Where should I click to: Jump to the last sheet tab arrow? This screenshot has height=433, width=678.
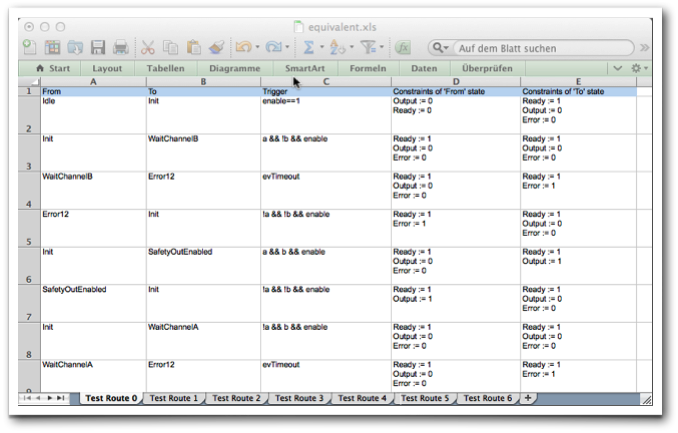pyautogui.click(x=61, y=398)
